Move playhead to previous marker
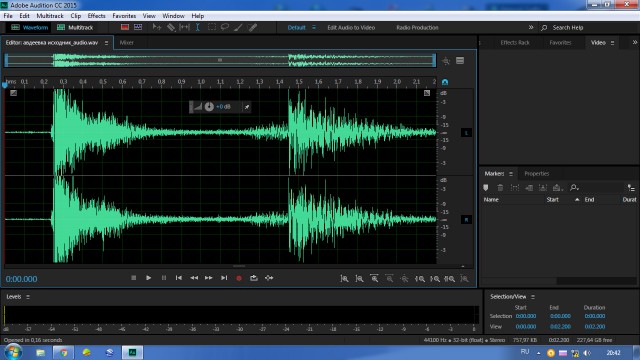Viewport: 640px width, 360px height. [179, 278]
